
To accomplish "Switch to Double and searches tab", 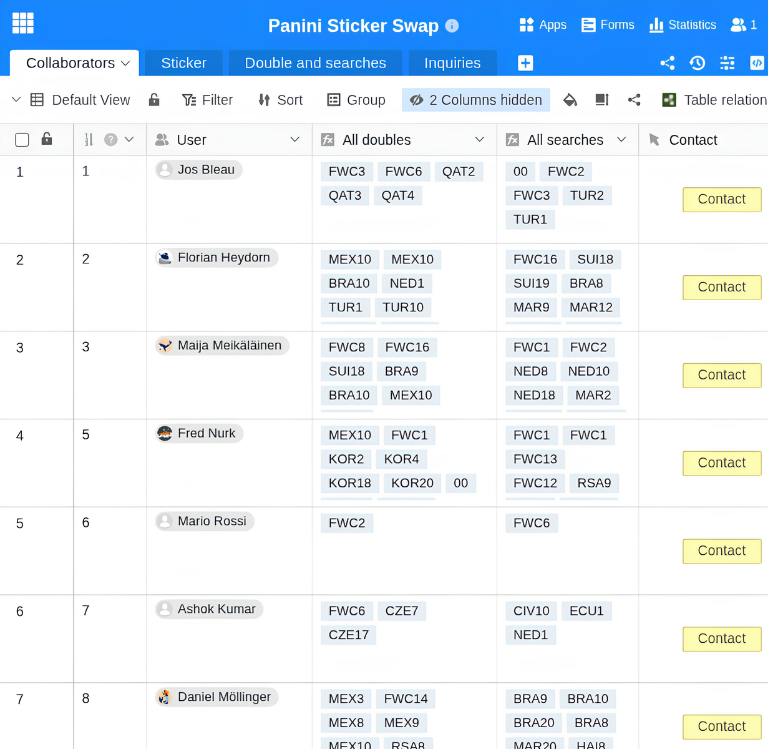I will [x=315, y=63].
